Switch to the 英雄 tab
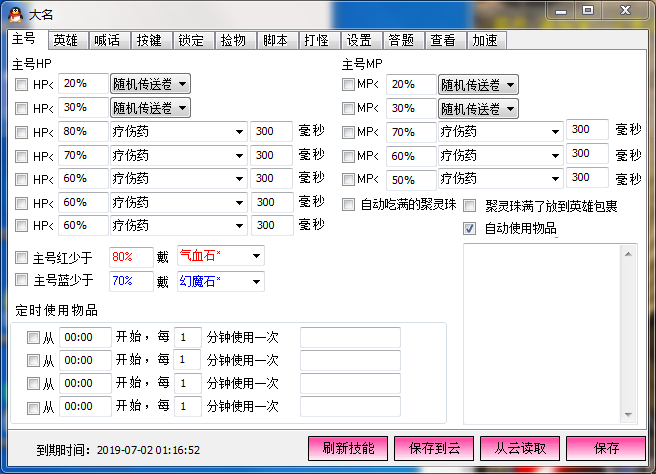The image size is (656, 474). (x=67, y=41)
